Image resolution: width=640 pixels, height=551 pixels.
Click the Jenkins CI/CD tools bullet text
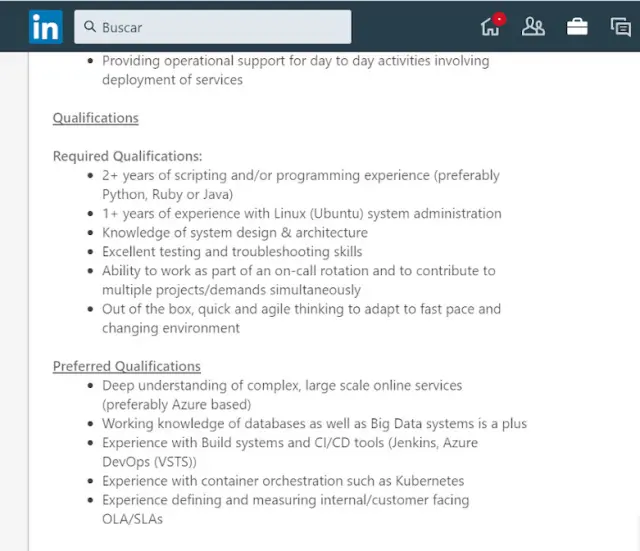(289, 442)
